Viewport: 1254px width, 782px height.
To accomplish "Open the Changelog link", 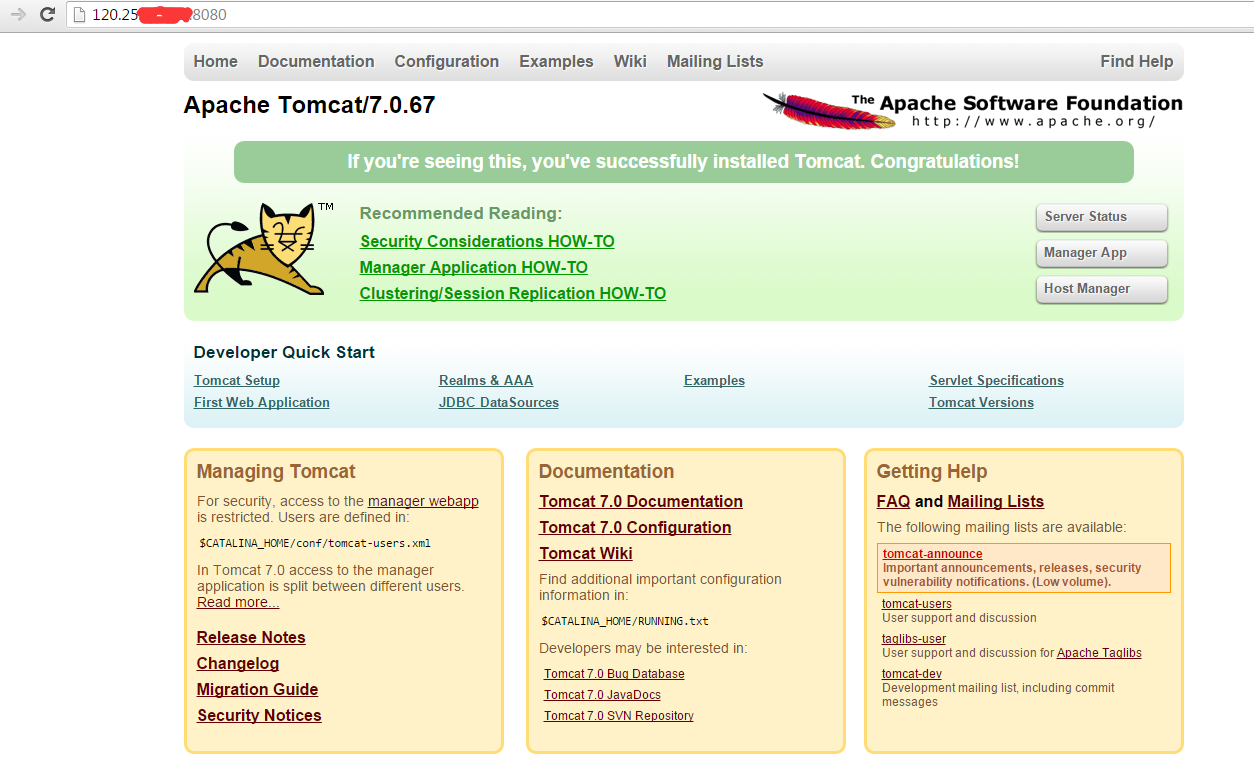I will point(238,663).
